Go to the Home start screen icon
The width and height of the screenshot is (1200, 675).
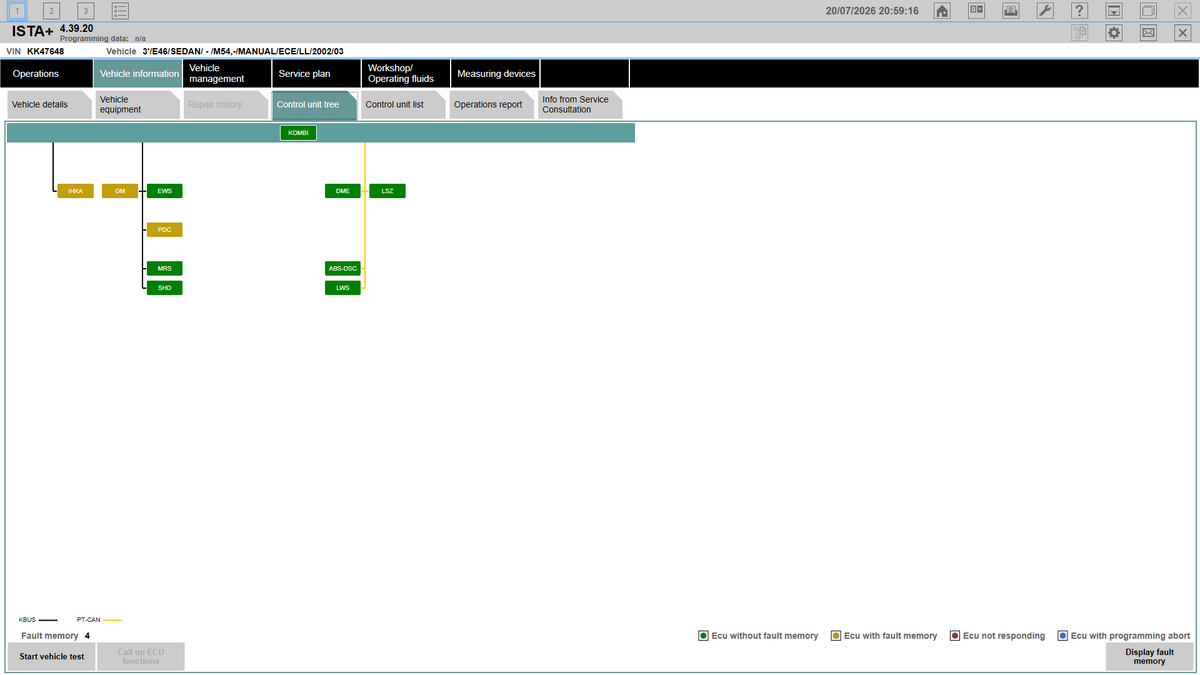click(942, 11)
